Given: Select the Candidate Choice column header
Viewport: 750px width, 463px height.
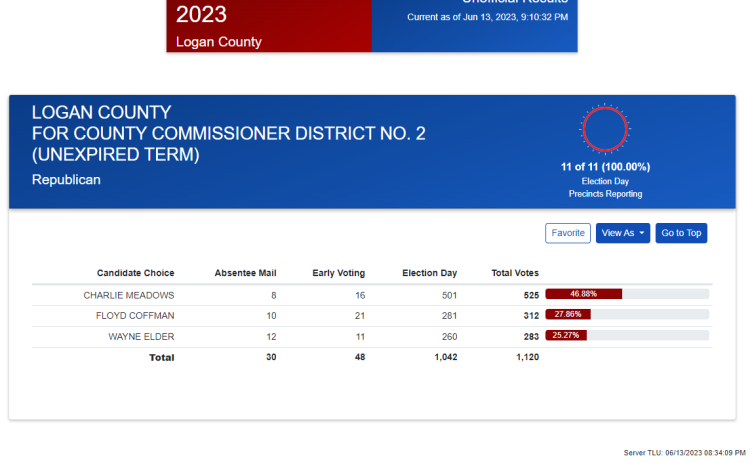Looking at the screenshot, I should point(135,273).
